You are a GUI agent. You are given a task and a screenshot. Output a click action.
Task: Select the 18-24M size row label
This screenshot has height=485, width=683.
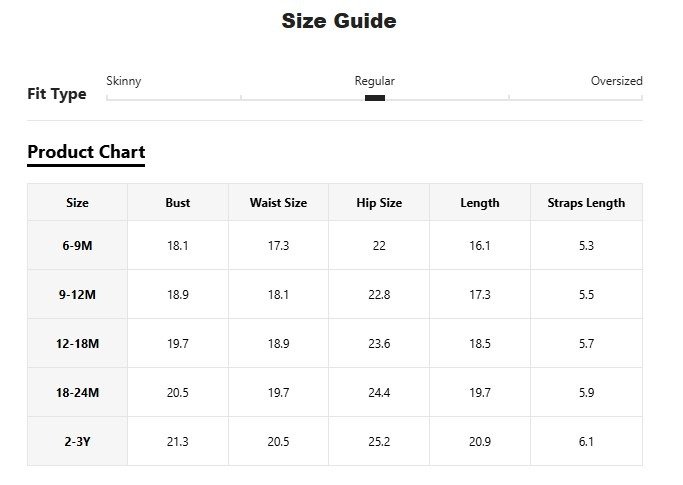coord(77,393)
